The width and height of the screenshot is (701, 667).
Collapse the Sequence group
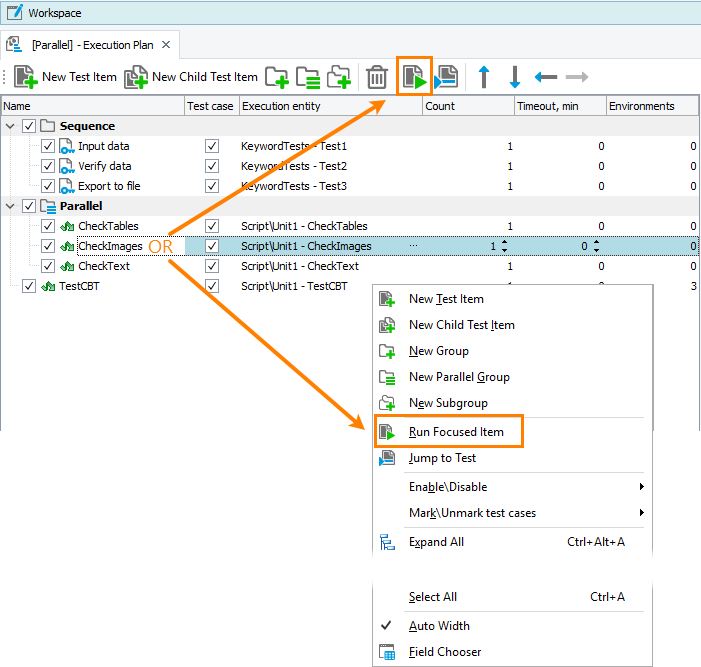tap(10, 126)
